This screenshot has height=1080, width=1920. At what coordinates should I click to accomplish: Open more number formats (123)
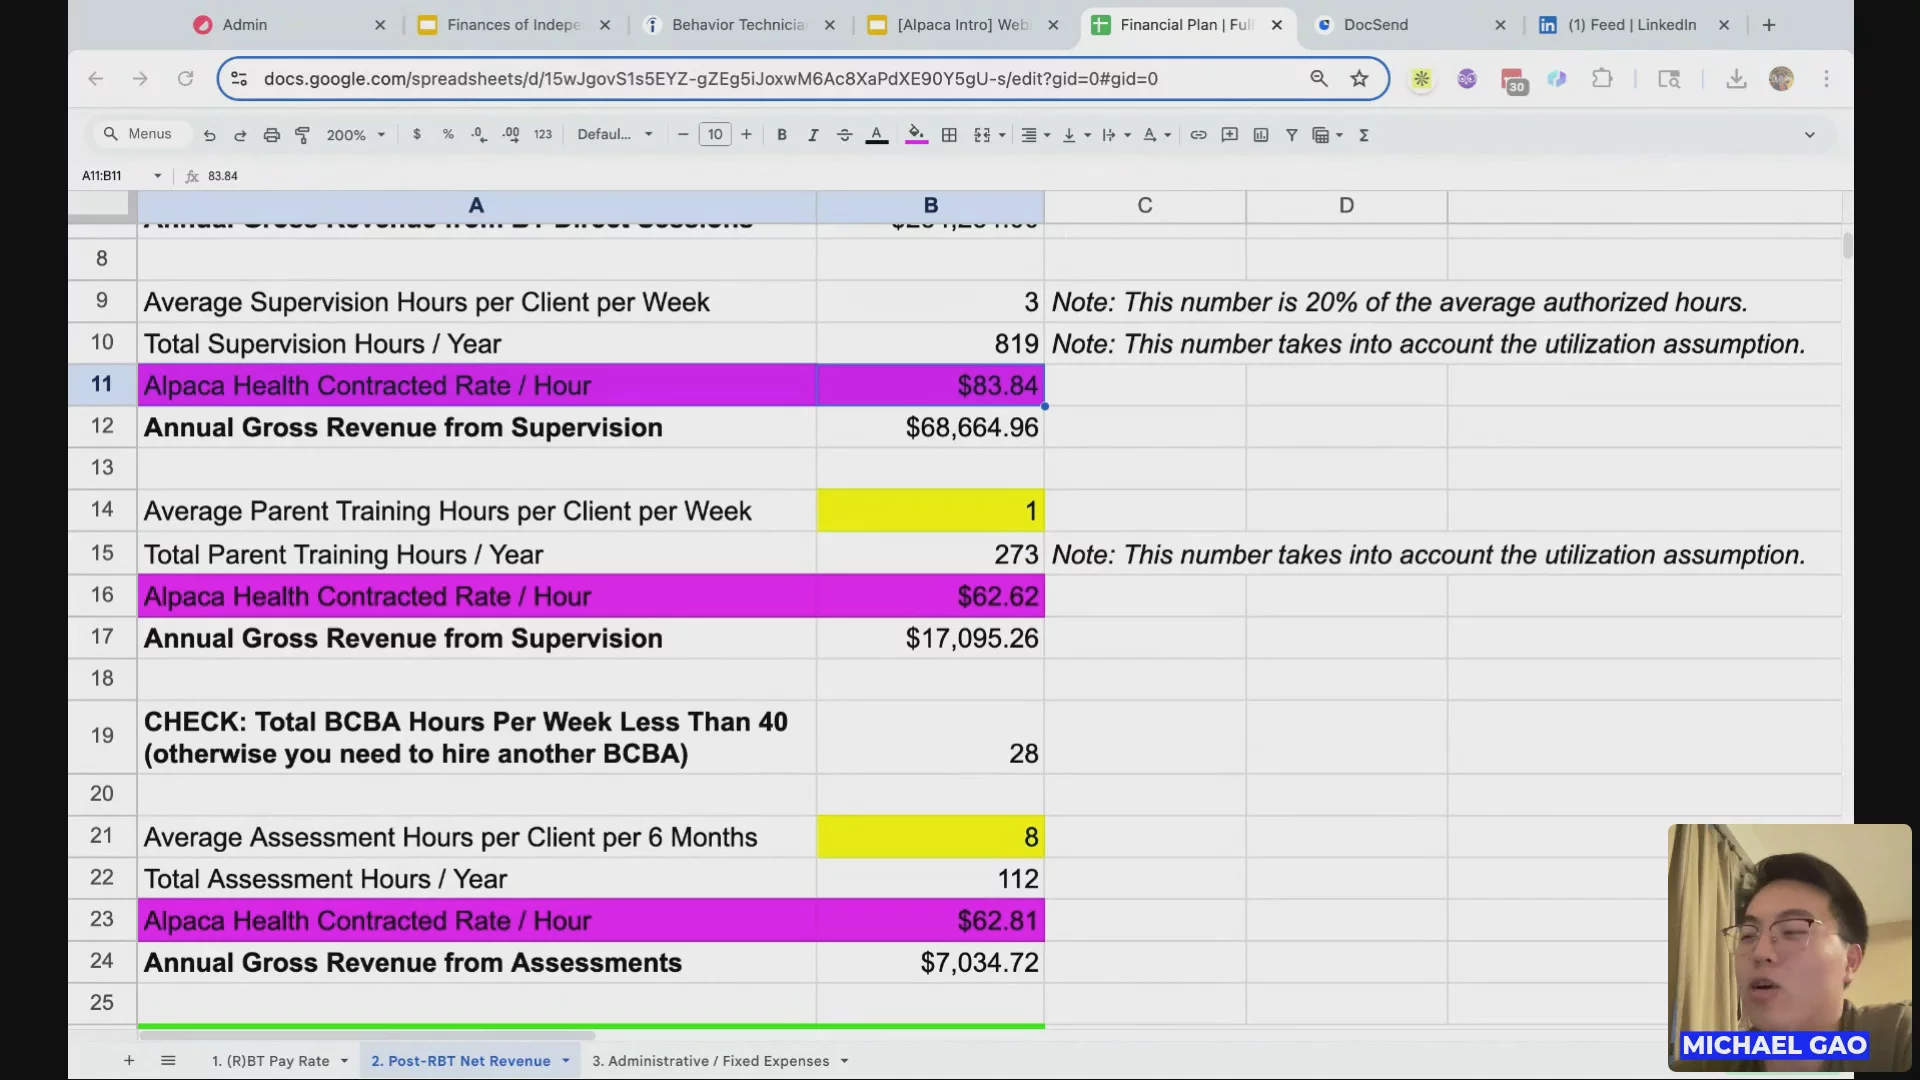543,135
